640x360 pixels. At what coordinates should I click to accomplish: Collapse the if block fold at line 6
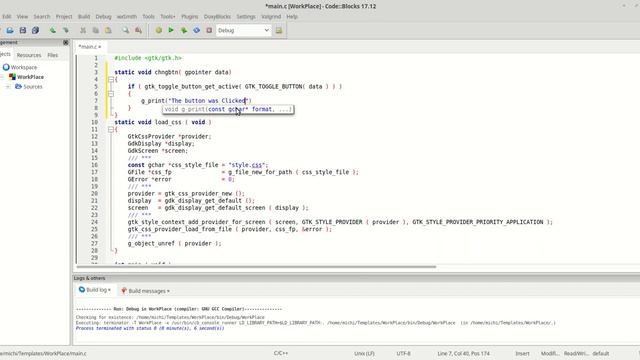pyautogui.click(x=111, y=94)
